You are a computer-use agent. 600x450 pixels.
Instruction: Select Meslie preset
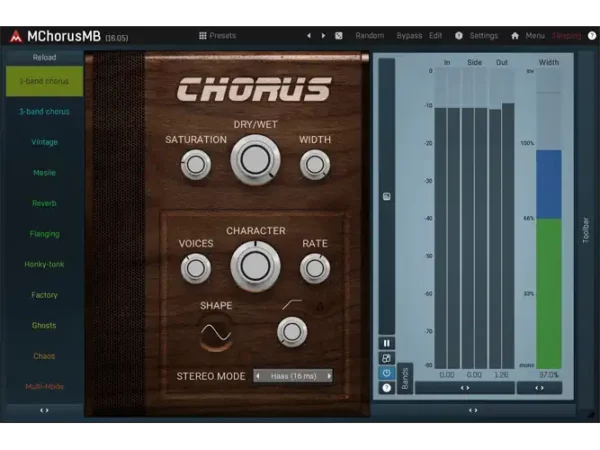click(x=44, y=173)
